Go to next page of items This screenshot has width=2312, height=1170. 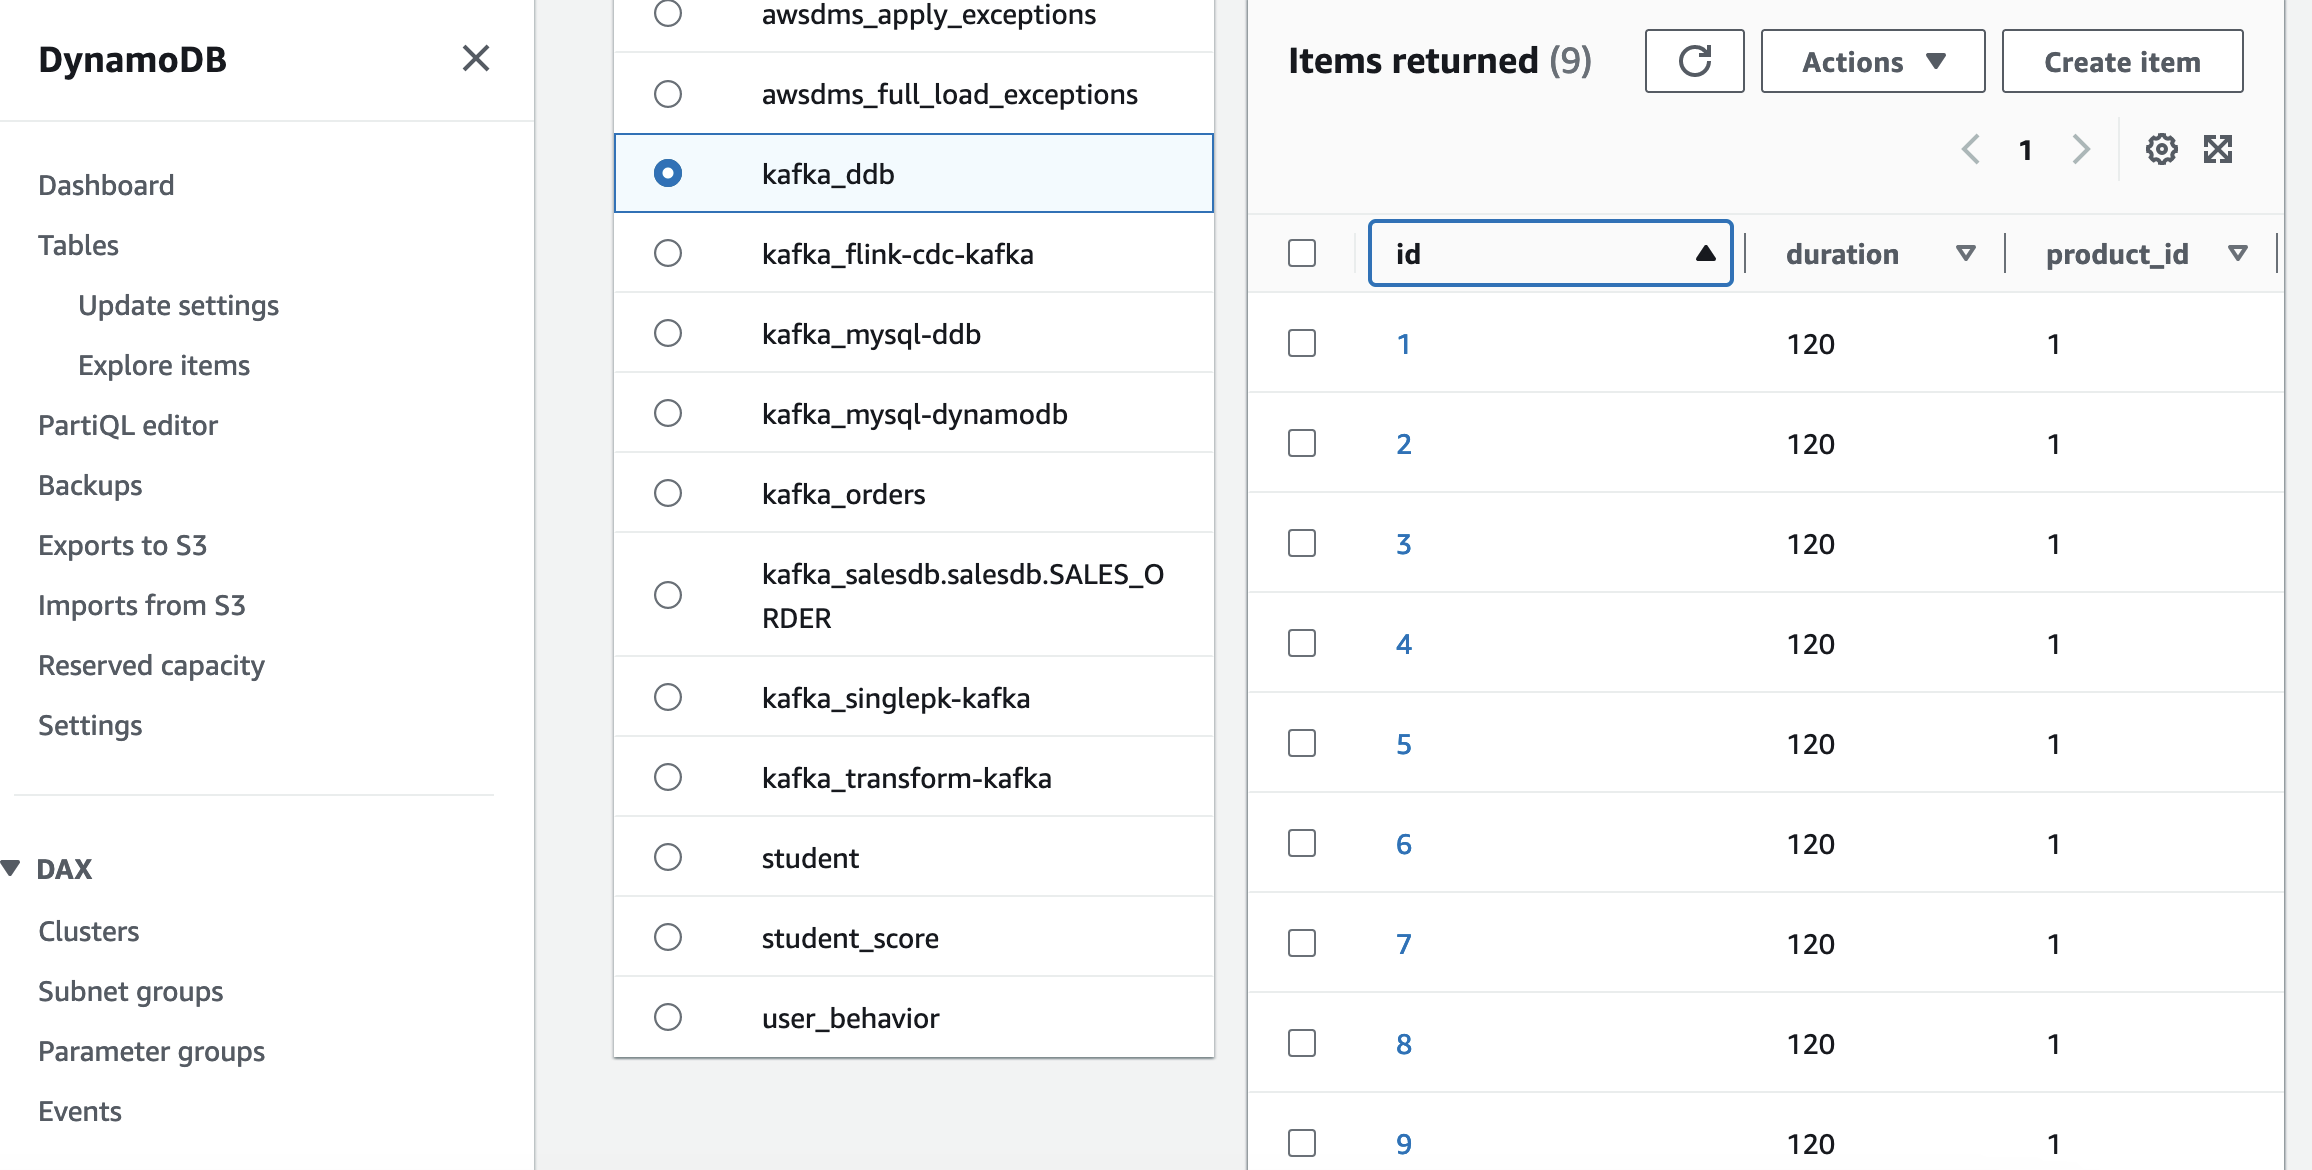click(2081, 150)
